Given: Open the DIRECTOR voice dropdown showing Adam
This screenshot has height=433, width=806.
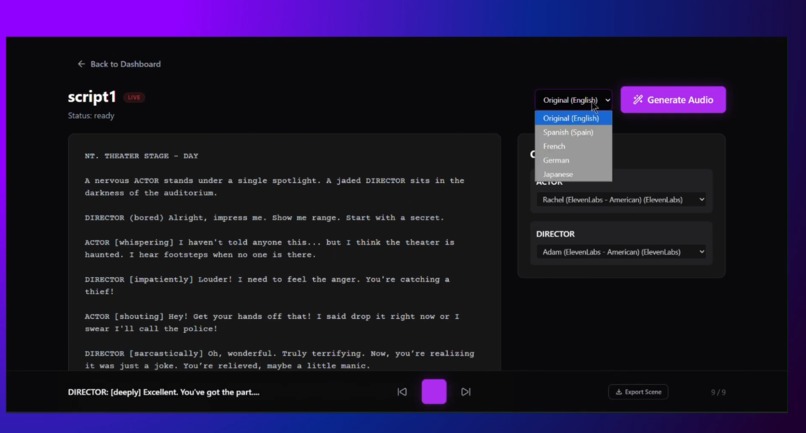Looking at the screenshot, I should tap(621, 252).
